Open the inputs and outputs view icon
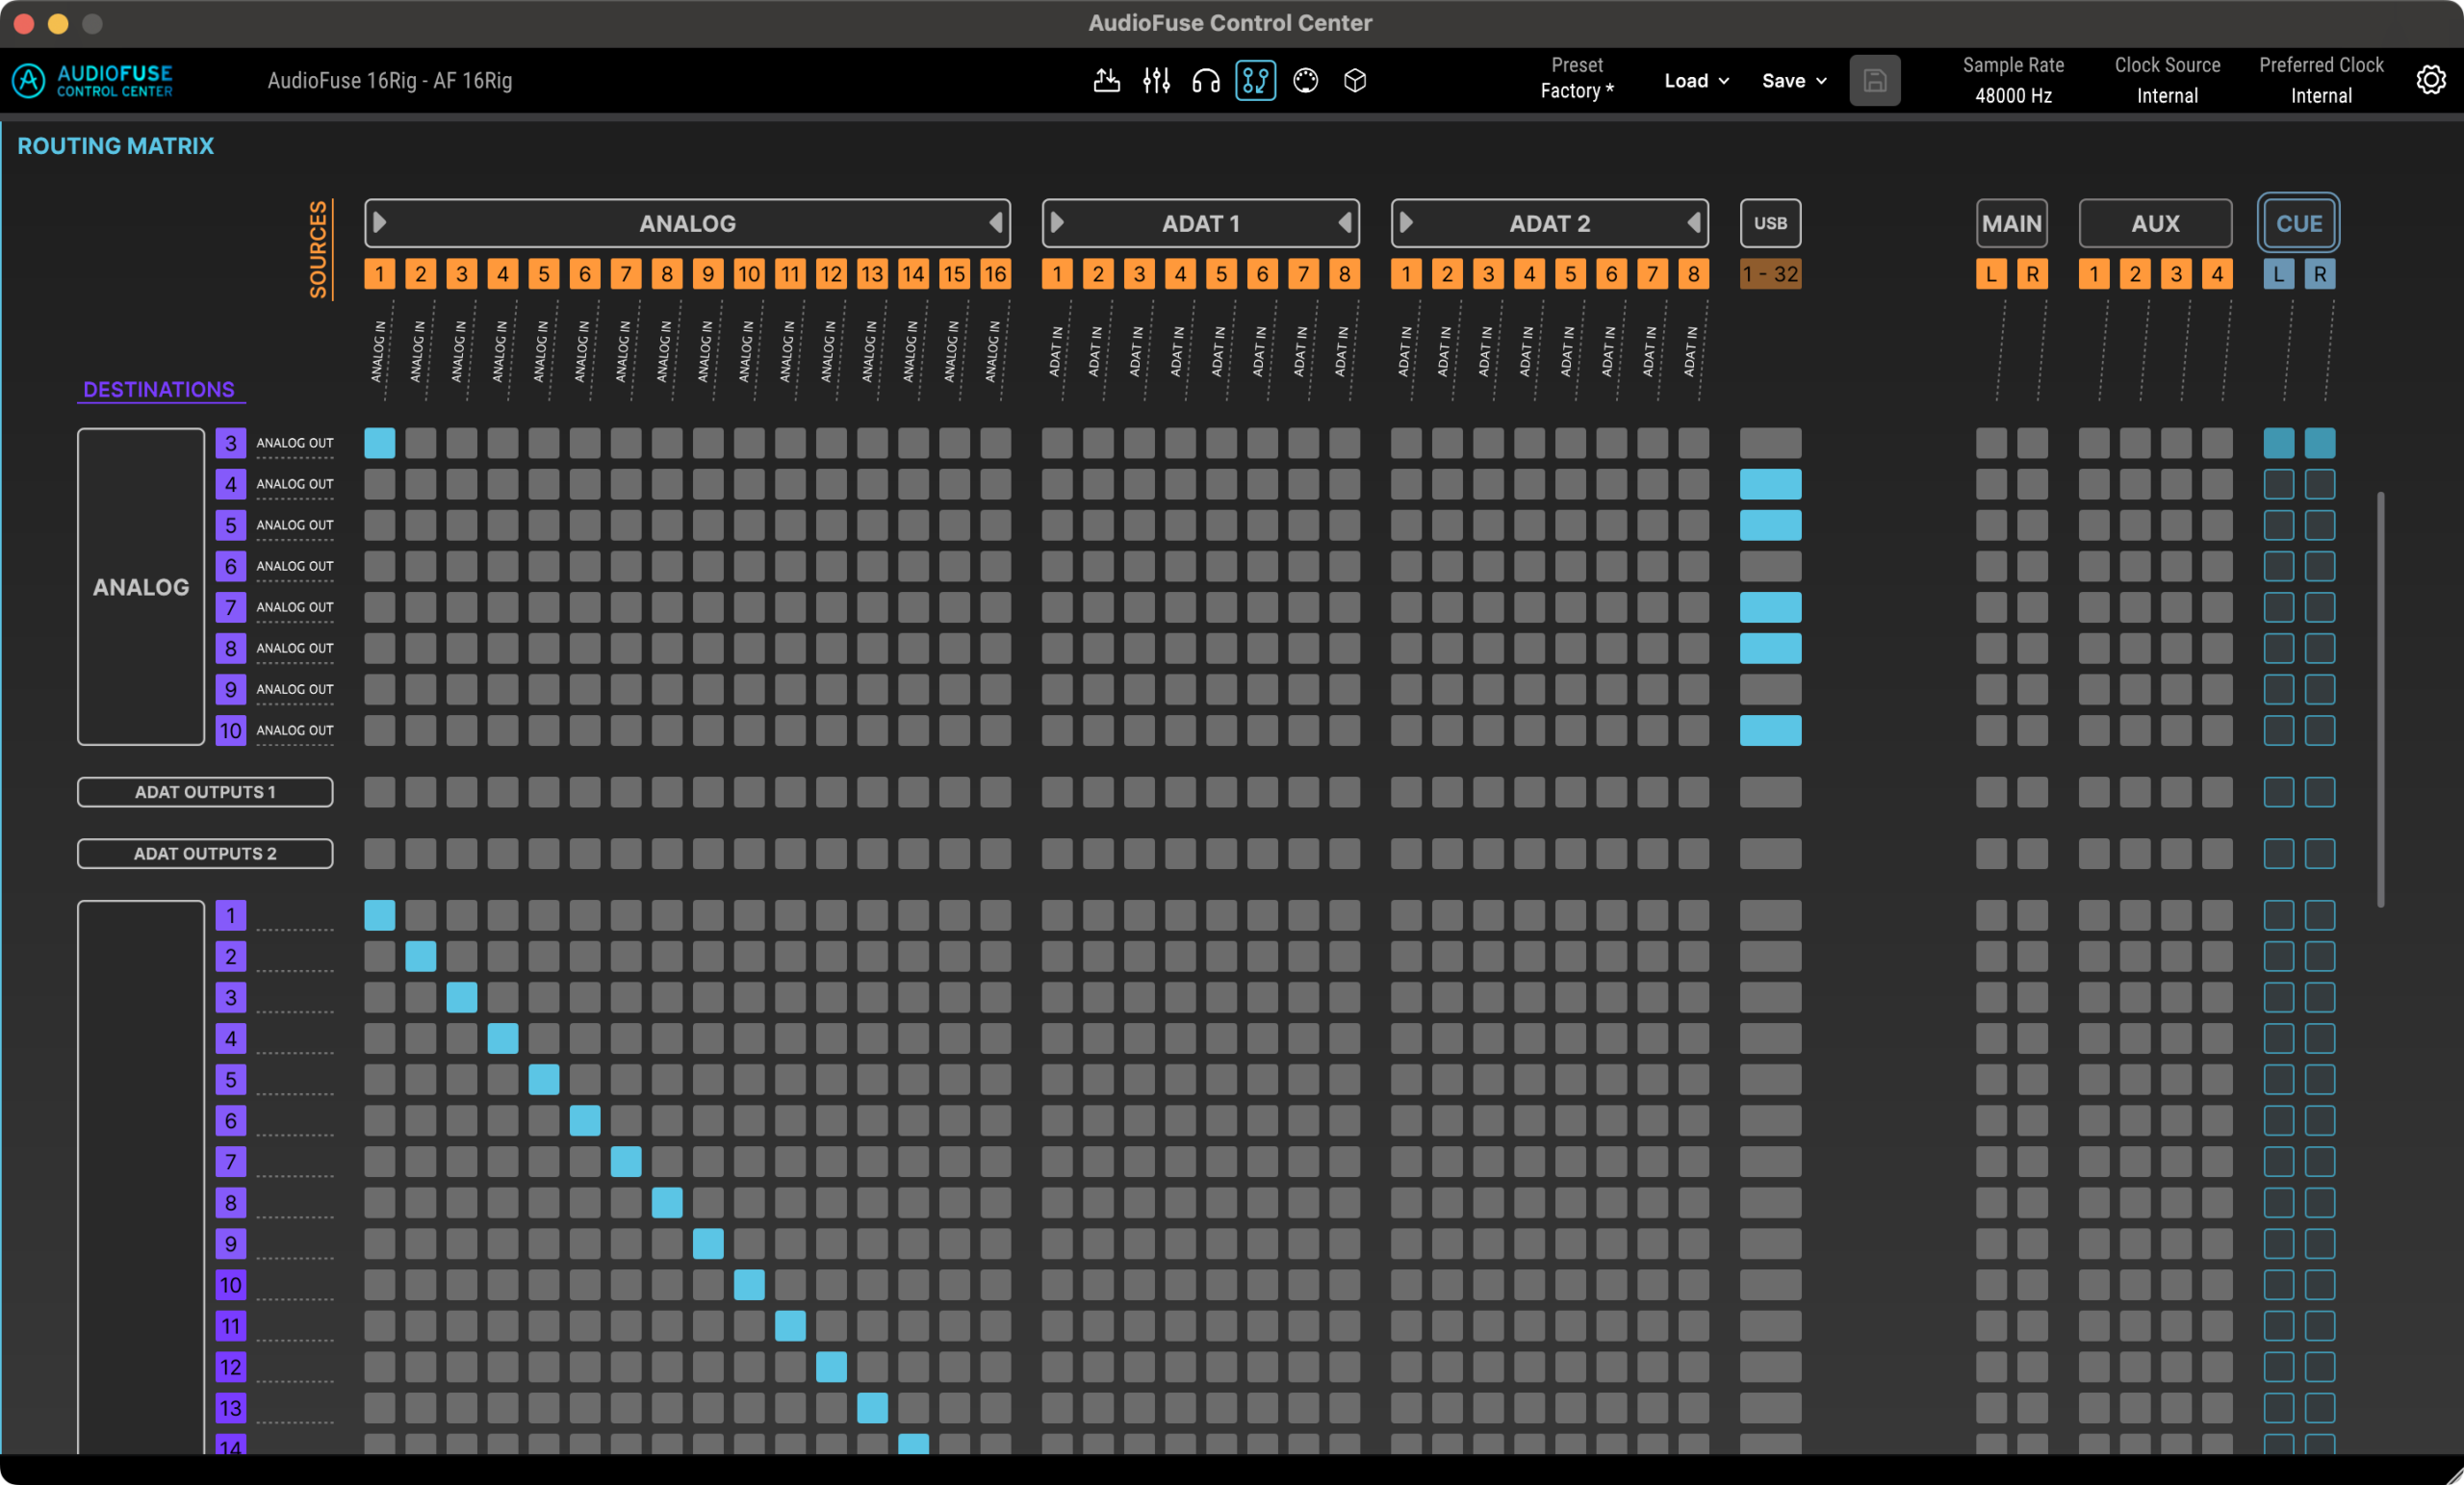 [x=1106, y=81]
